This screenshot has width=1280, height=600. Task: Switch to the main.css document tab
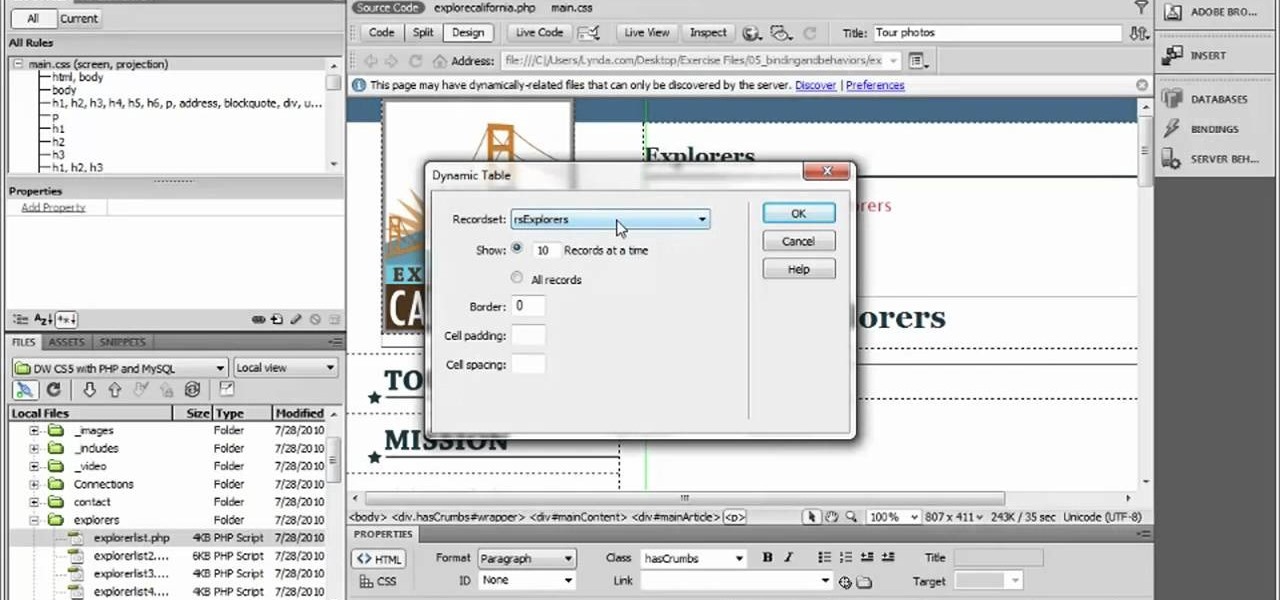pyautogui.click(x=571, y=8)
